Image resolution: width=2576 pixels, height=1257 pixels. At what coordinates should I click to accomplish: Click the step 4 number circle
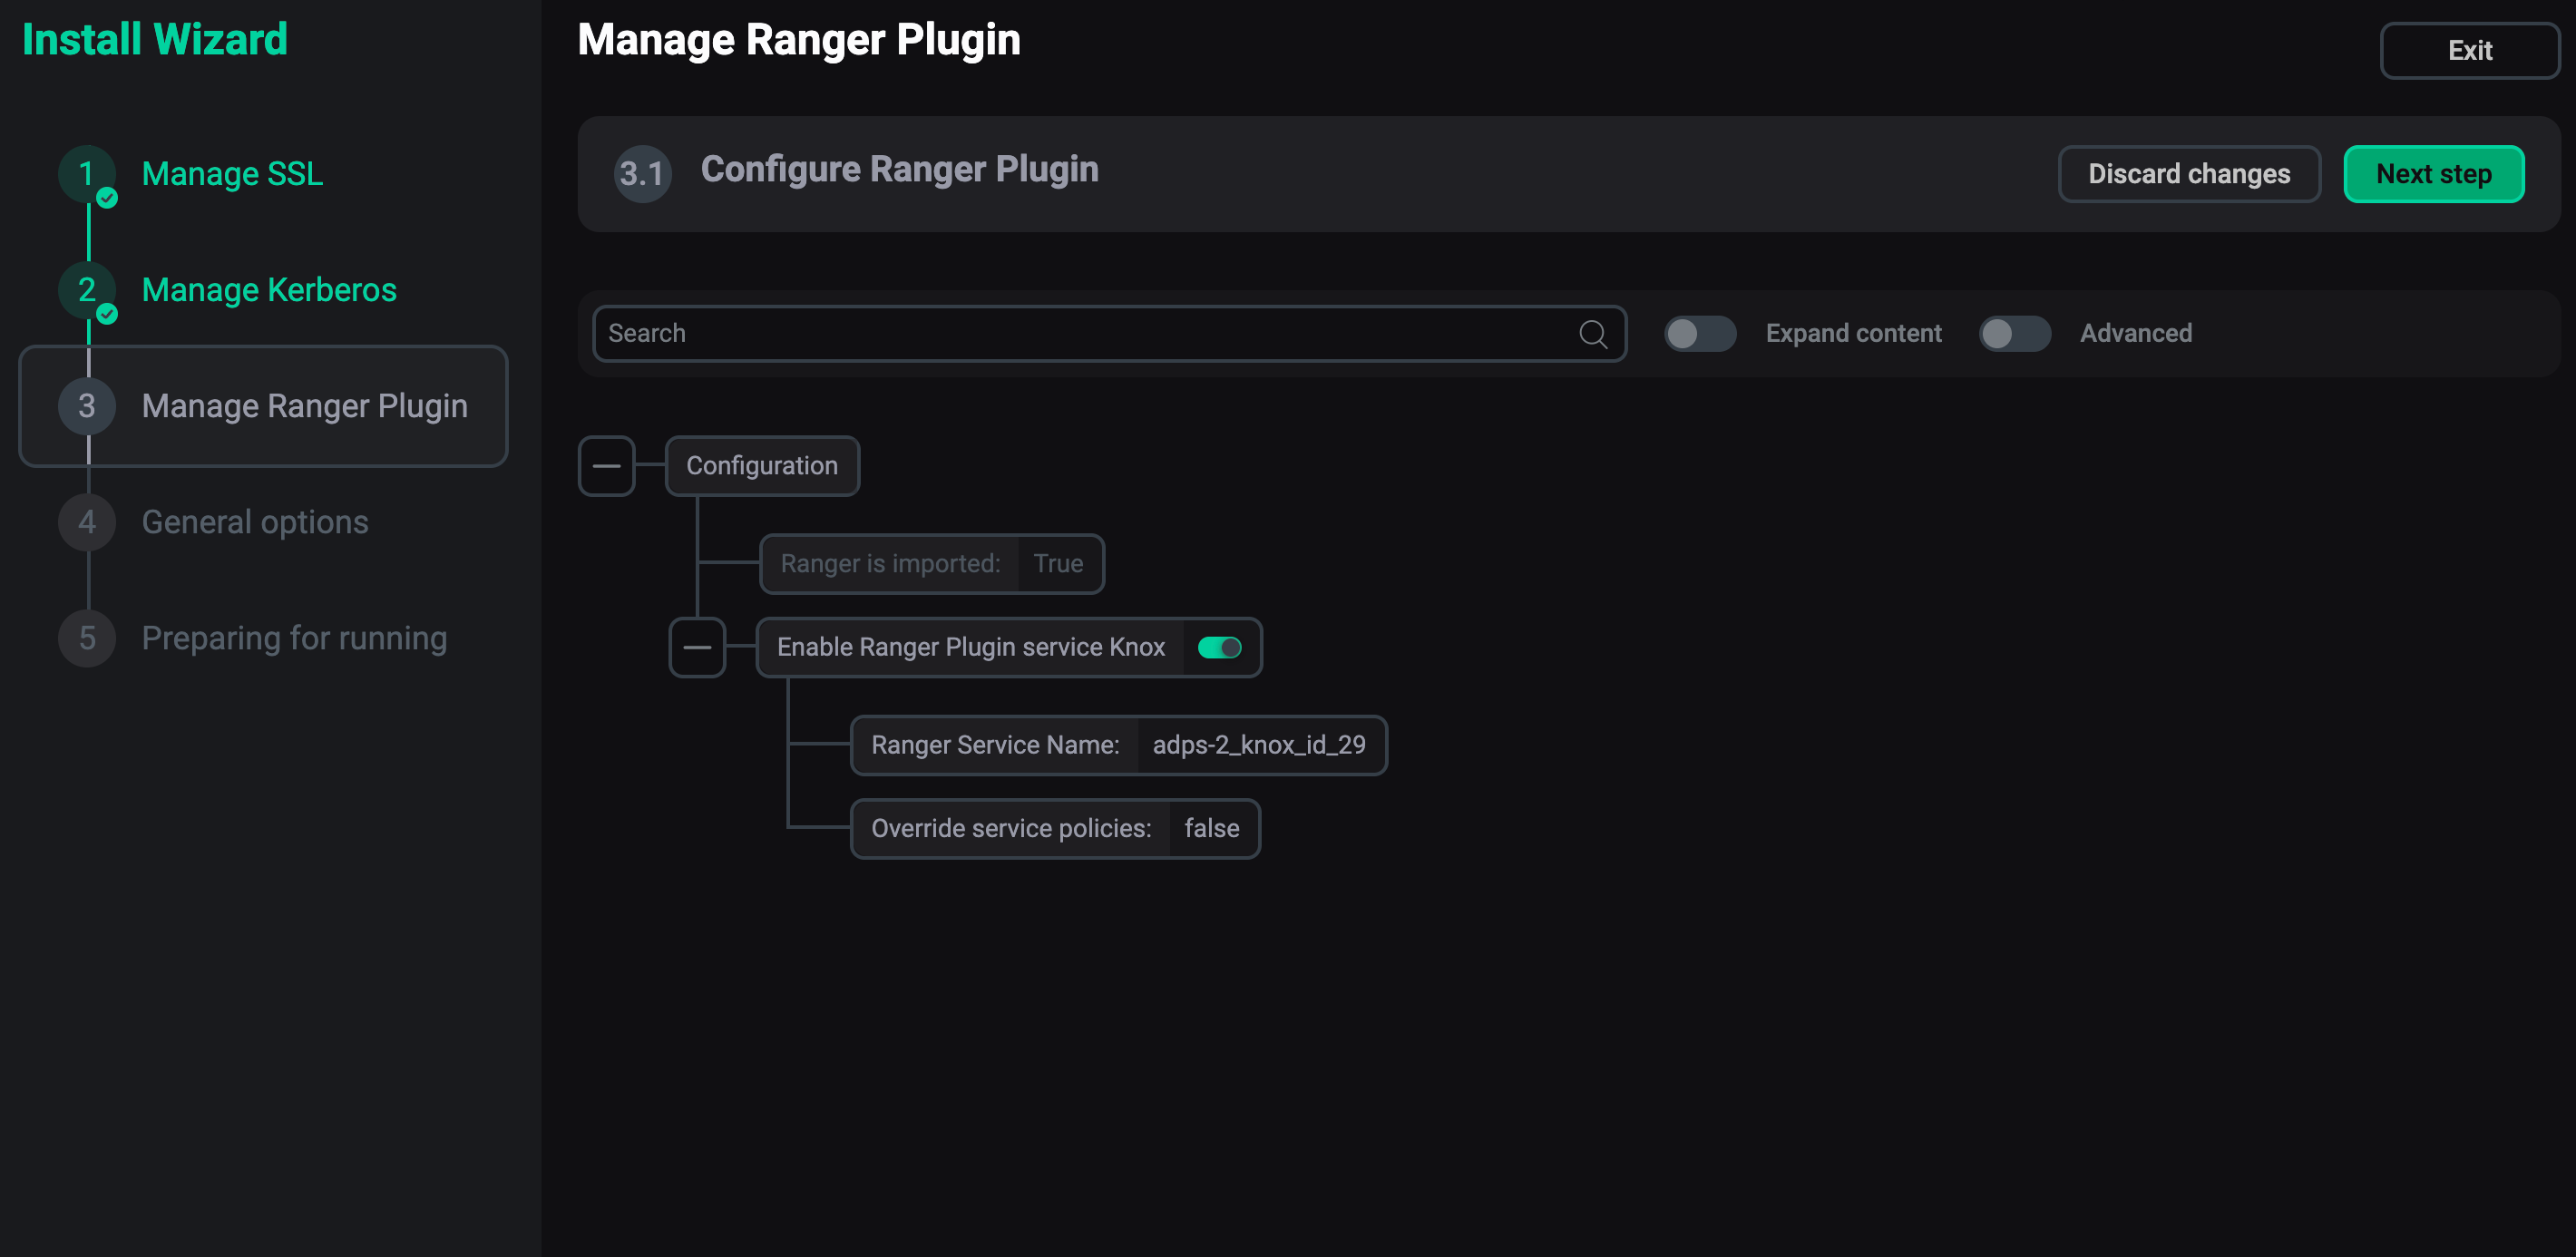[87, 522]
